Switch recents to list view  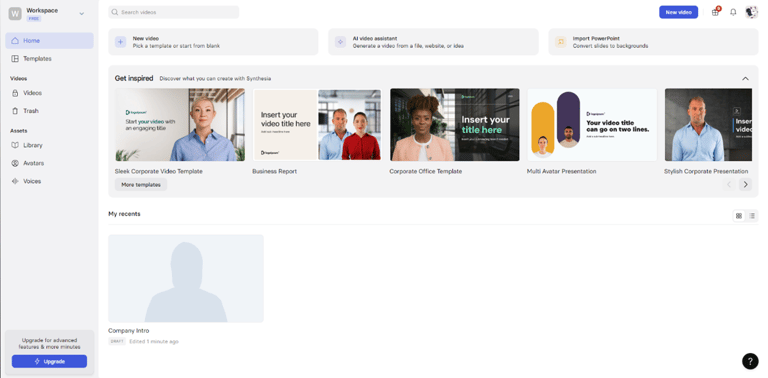[752, 215]
